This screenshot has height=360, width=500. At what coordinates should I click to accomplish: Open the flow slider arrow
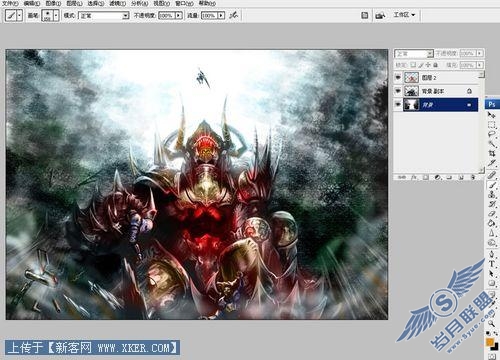click(221, 15)
